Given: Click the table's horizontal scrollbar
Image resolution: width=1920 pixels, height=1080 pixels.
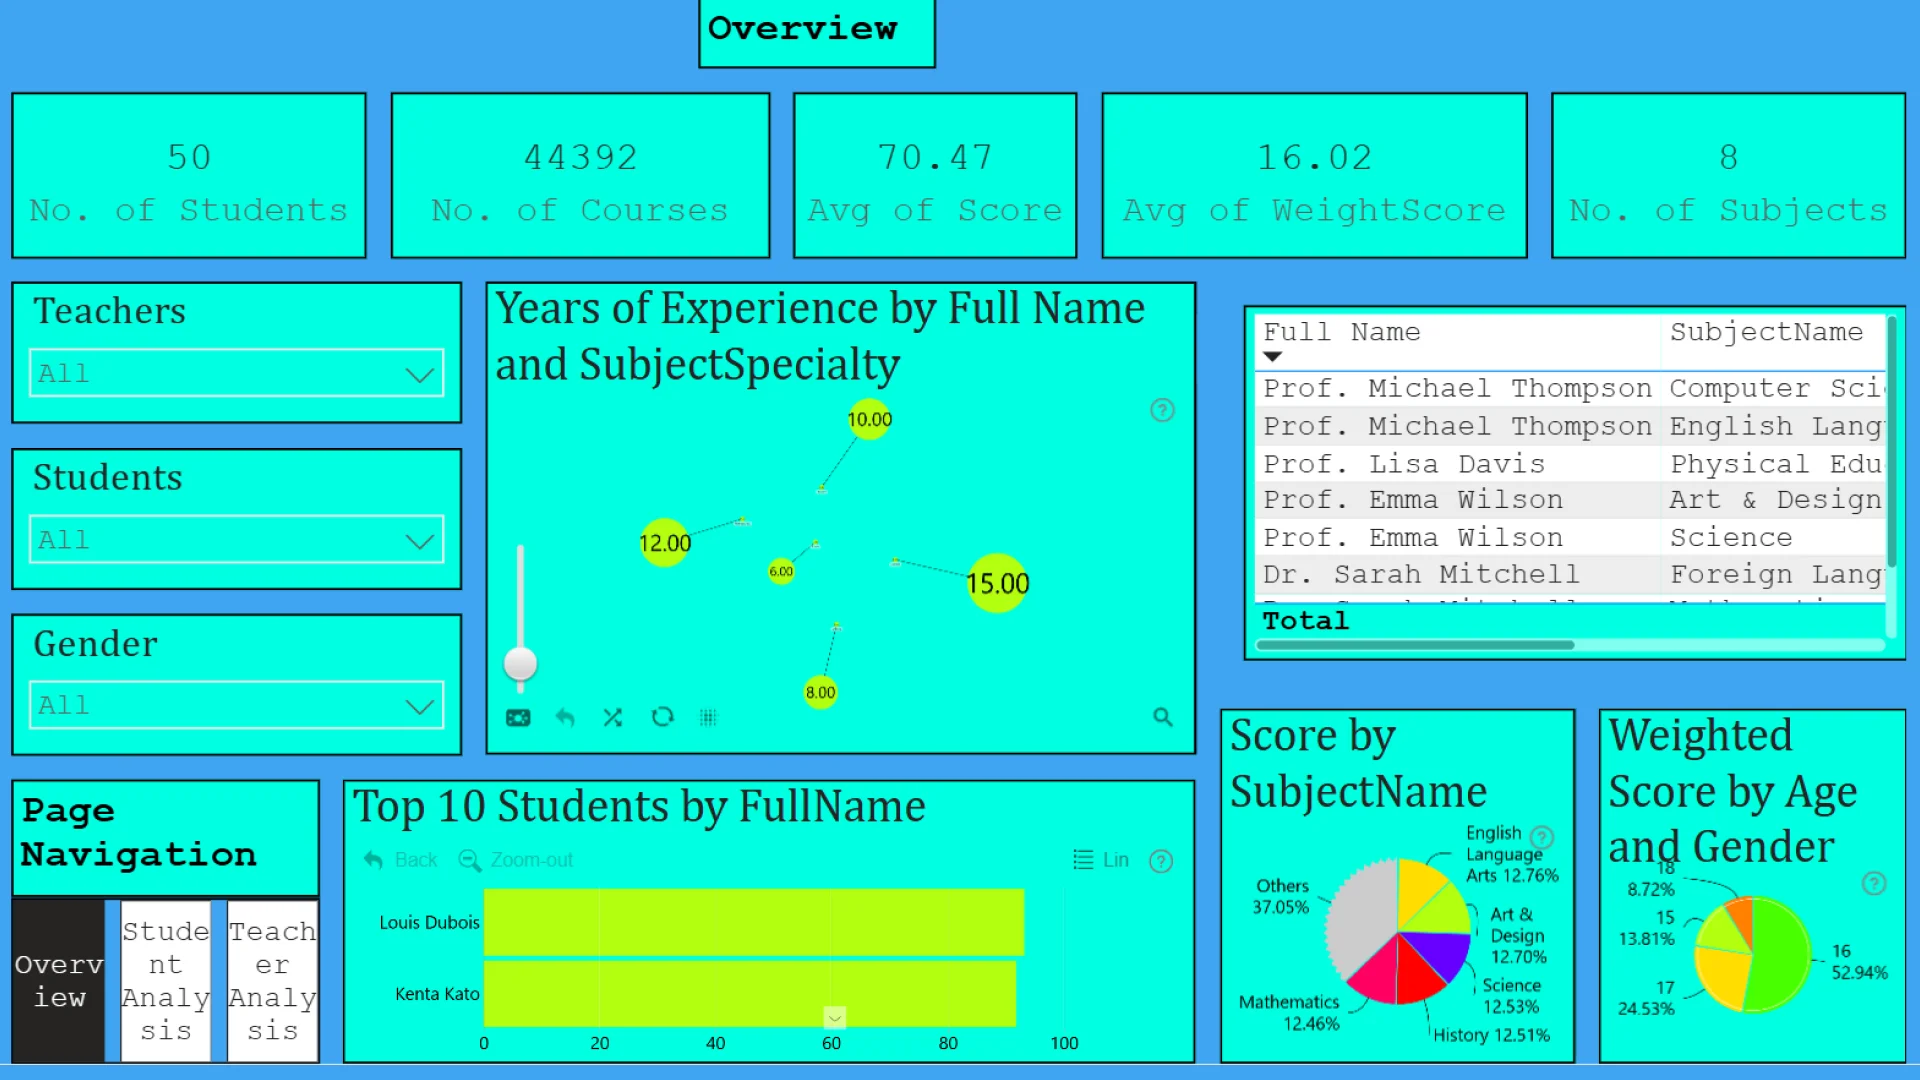Looking at the screenshot, I should point(1415,645).
